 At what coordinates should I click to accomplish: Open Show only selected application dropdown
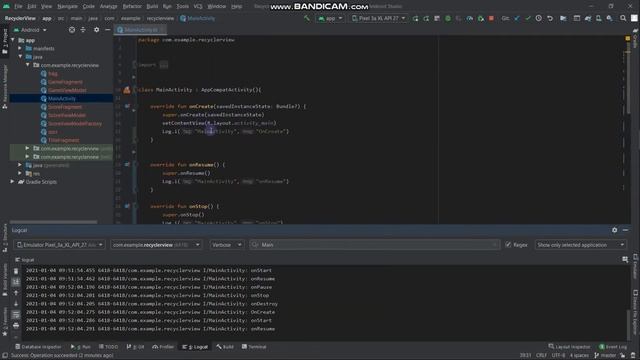pyautogui.click(x=580, y=245)
